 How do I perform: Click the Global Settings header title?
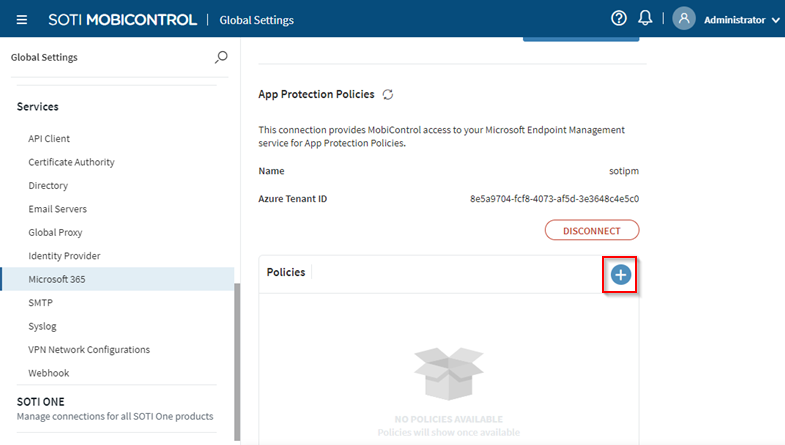(x=256, y=20)
